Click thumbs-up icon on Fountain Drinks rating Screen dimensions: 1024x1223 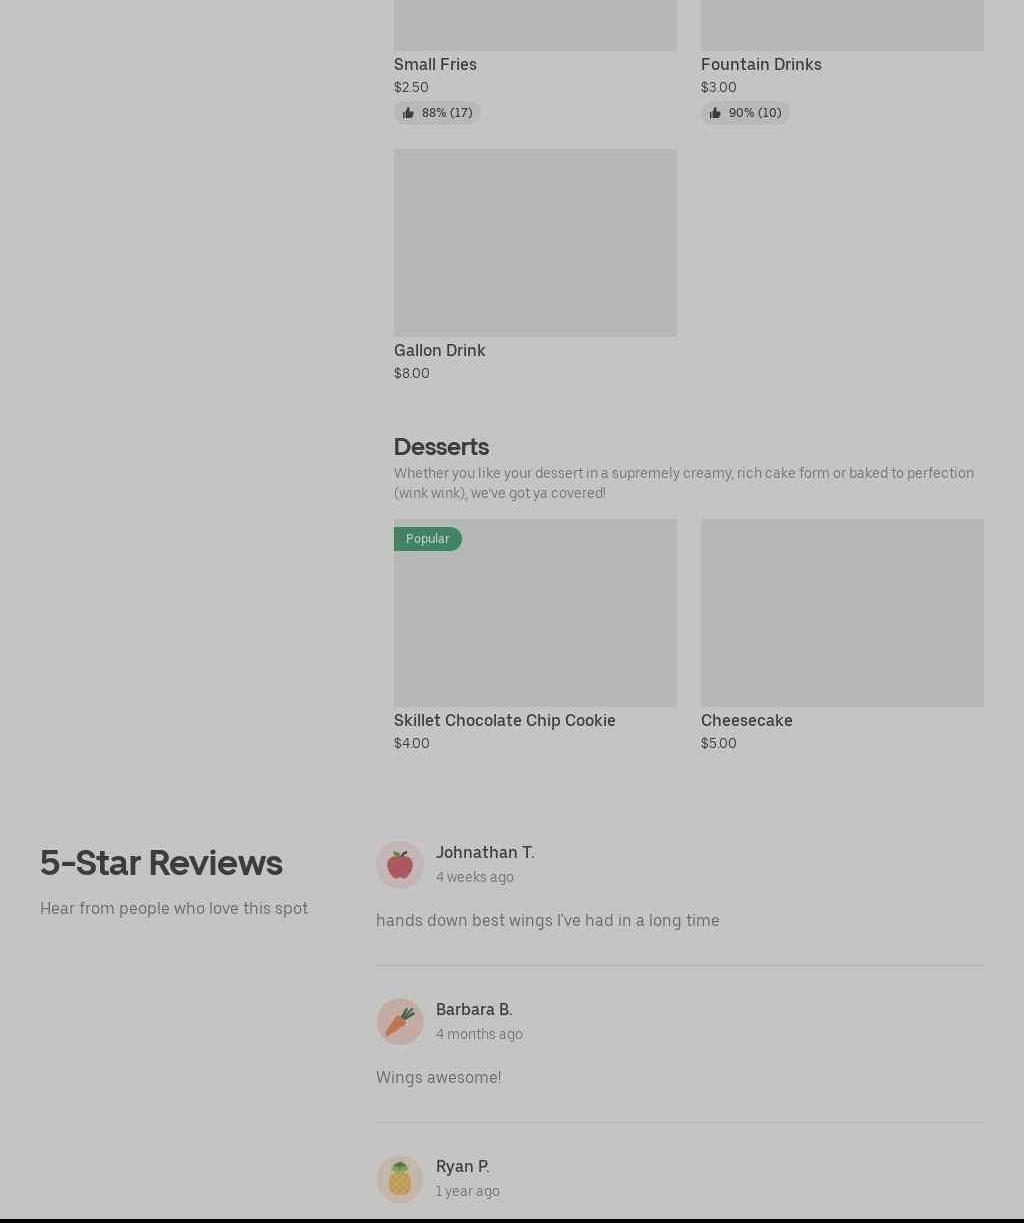click(715, 113)
